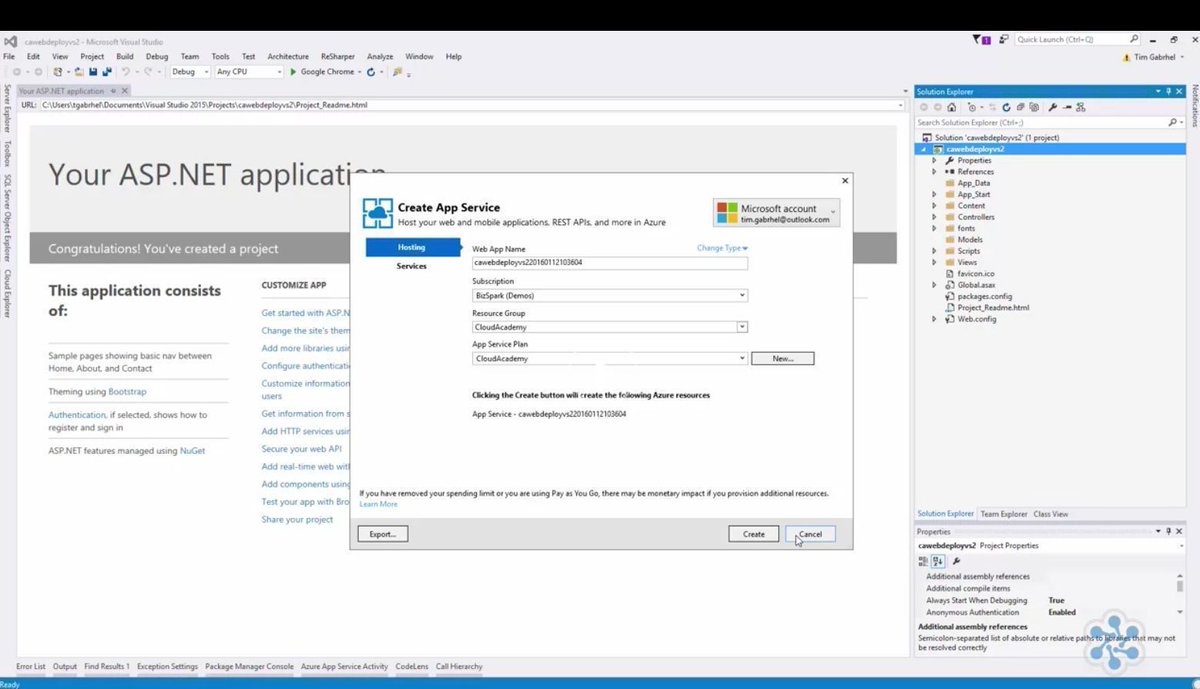
Task: Click pin icon of Solution Explorer panel
Action: coord(1169,92)
